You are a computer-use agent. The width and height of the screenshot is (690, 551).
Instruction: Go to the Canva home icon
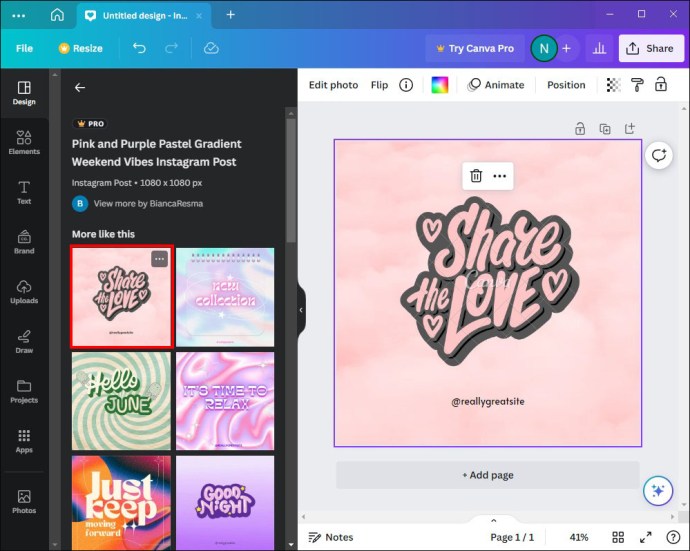(57, 15)
